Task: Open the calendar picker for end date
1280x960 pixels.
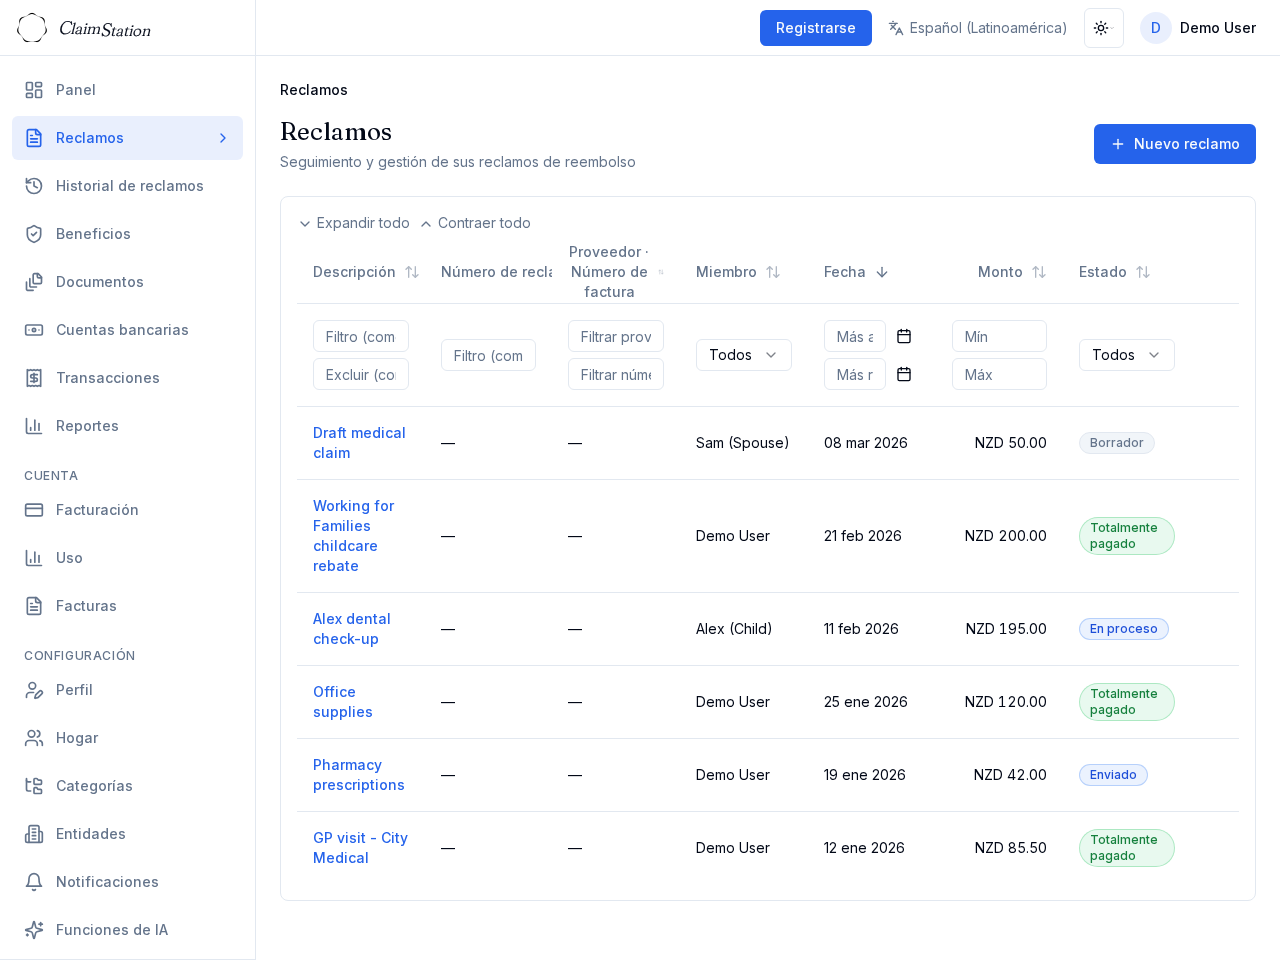Action: (904, 374)
